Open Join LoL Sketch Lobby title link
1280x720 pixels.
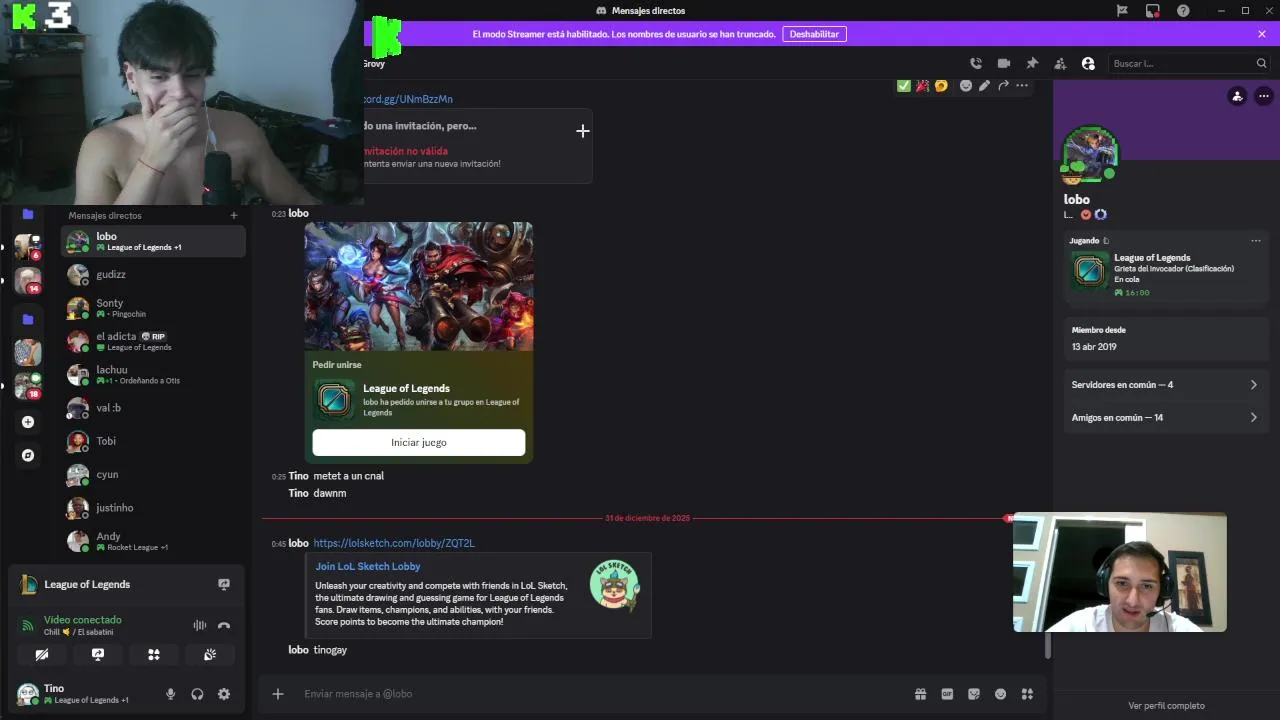(x=368, y=566)
